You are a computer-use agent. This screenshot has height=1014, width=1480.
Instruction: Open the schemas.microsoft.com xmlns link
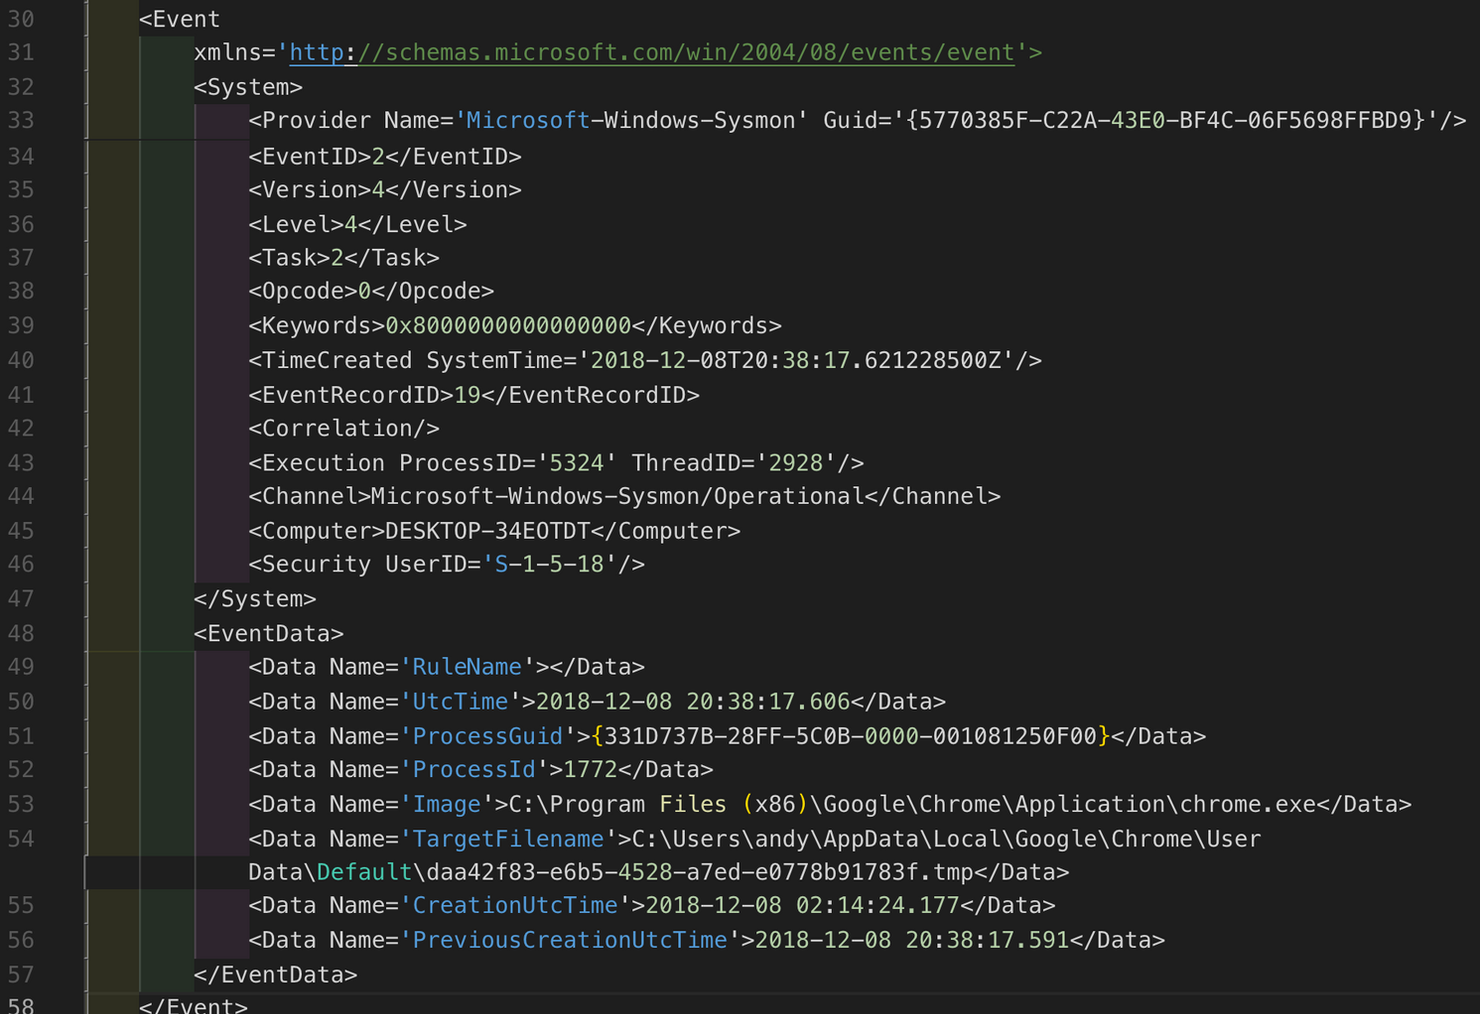(652, 53)
